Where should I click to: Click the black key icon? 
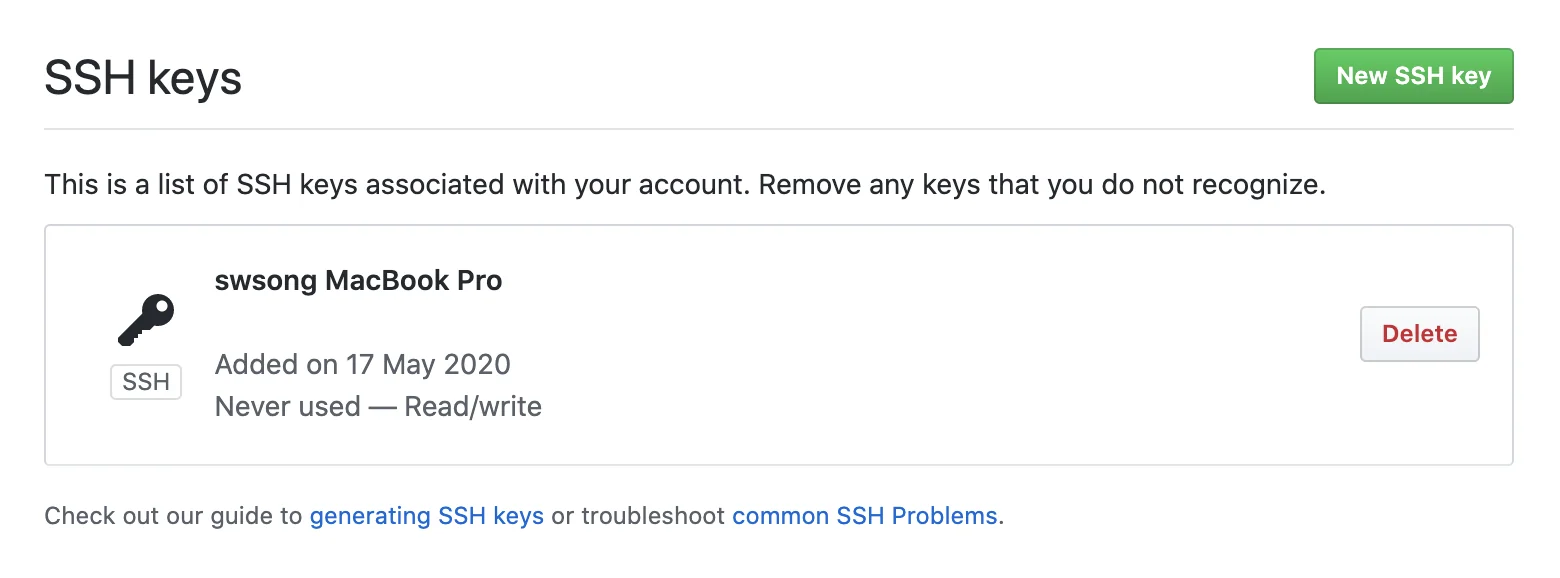[x=146, y=319]
